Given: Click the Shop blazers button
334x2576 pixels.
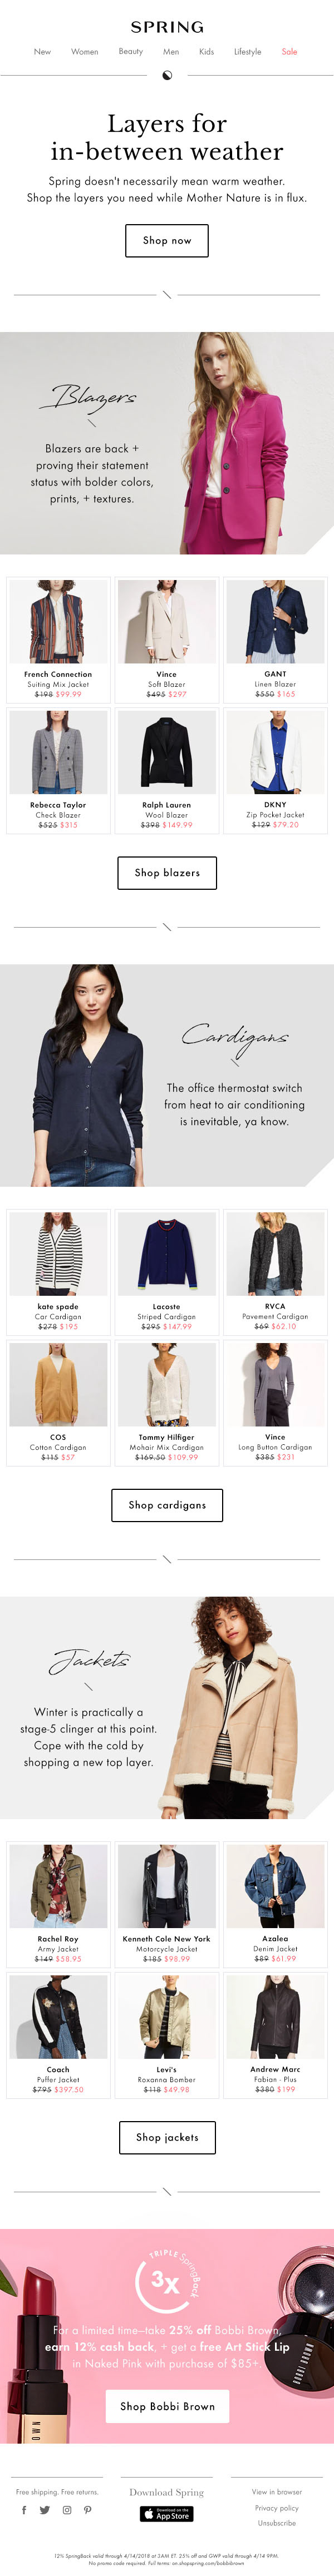Looking at the screenshot, I should pyautogui.click(x=167, y=872).
